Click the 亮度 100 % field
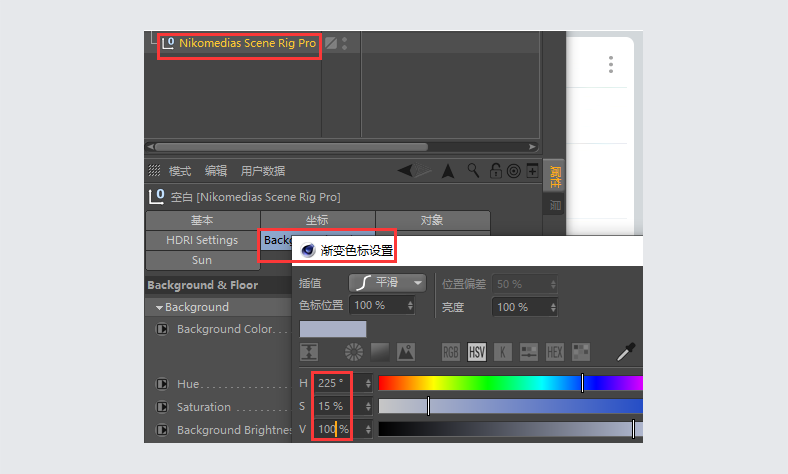The width and height of the screenshot is (788, 474). [520, 307]
